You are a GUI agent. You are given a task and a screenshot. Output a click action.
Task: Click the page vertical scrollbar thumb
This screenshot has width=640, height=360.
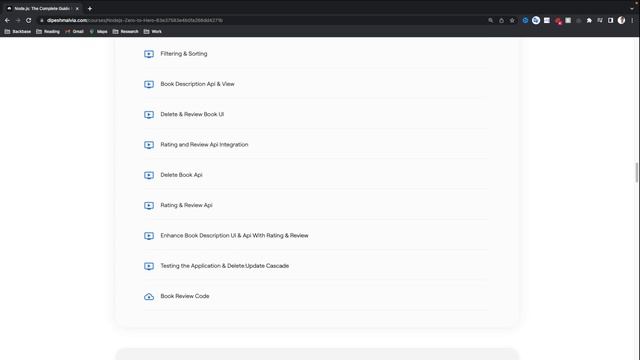coord(637,172)
